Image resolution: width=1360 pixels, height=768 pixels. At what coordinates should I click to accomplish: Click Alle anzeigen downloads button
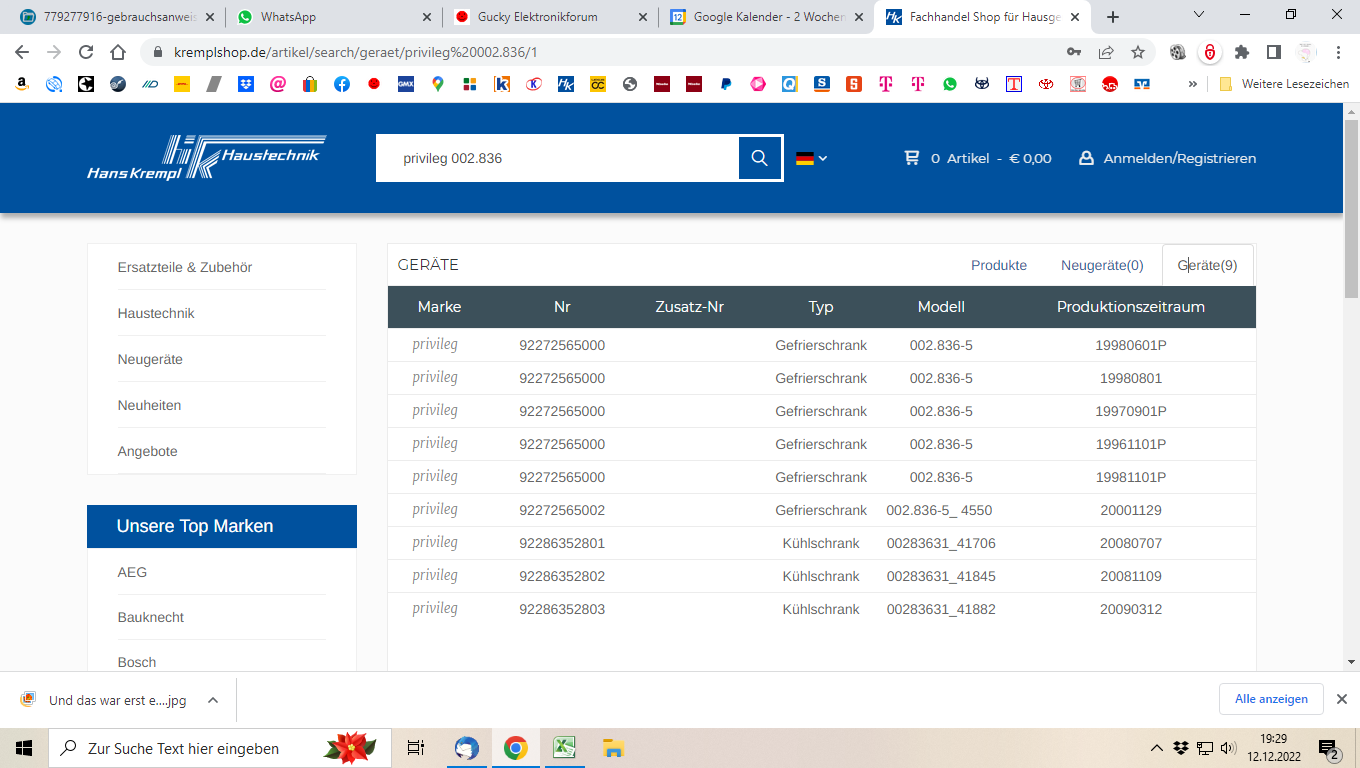tap(1271, 699)
